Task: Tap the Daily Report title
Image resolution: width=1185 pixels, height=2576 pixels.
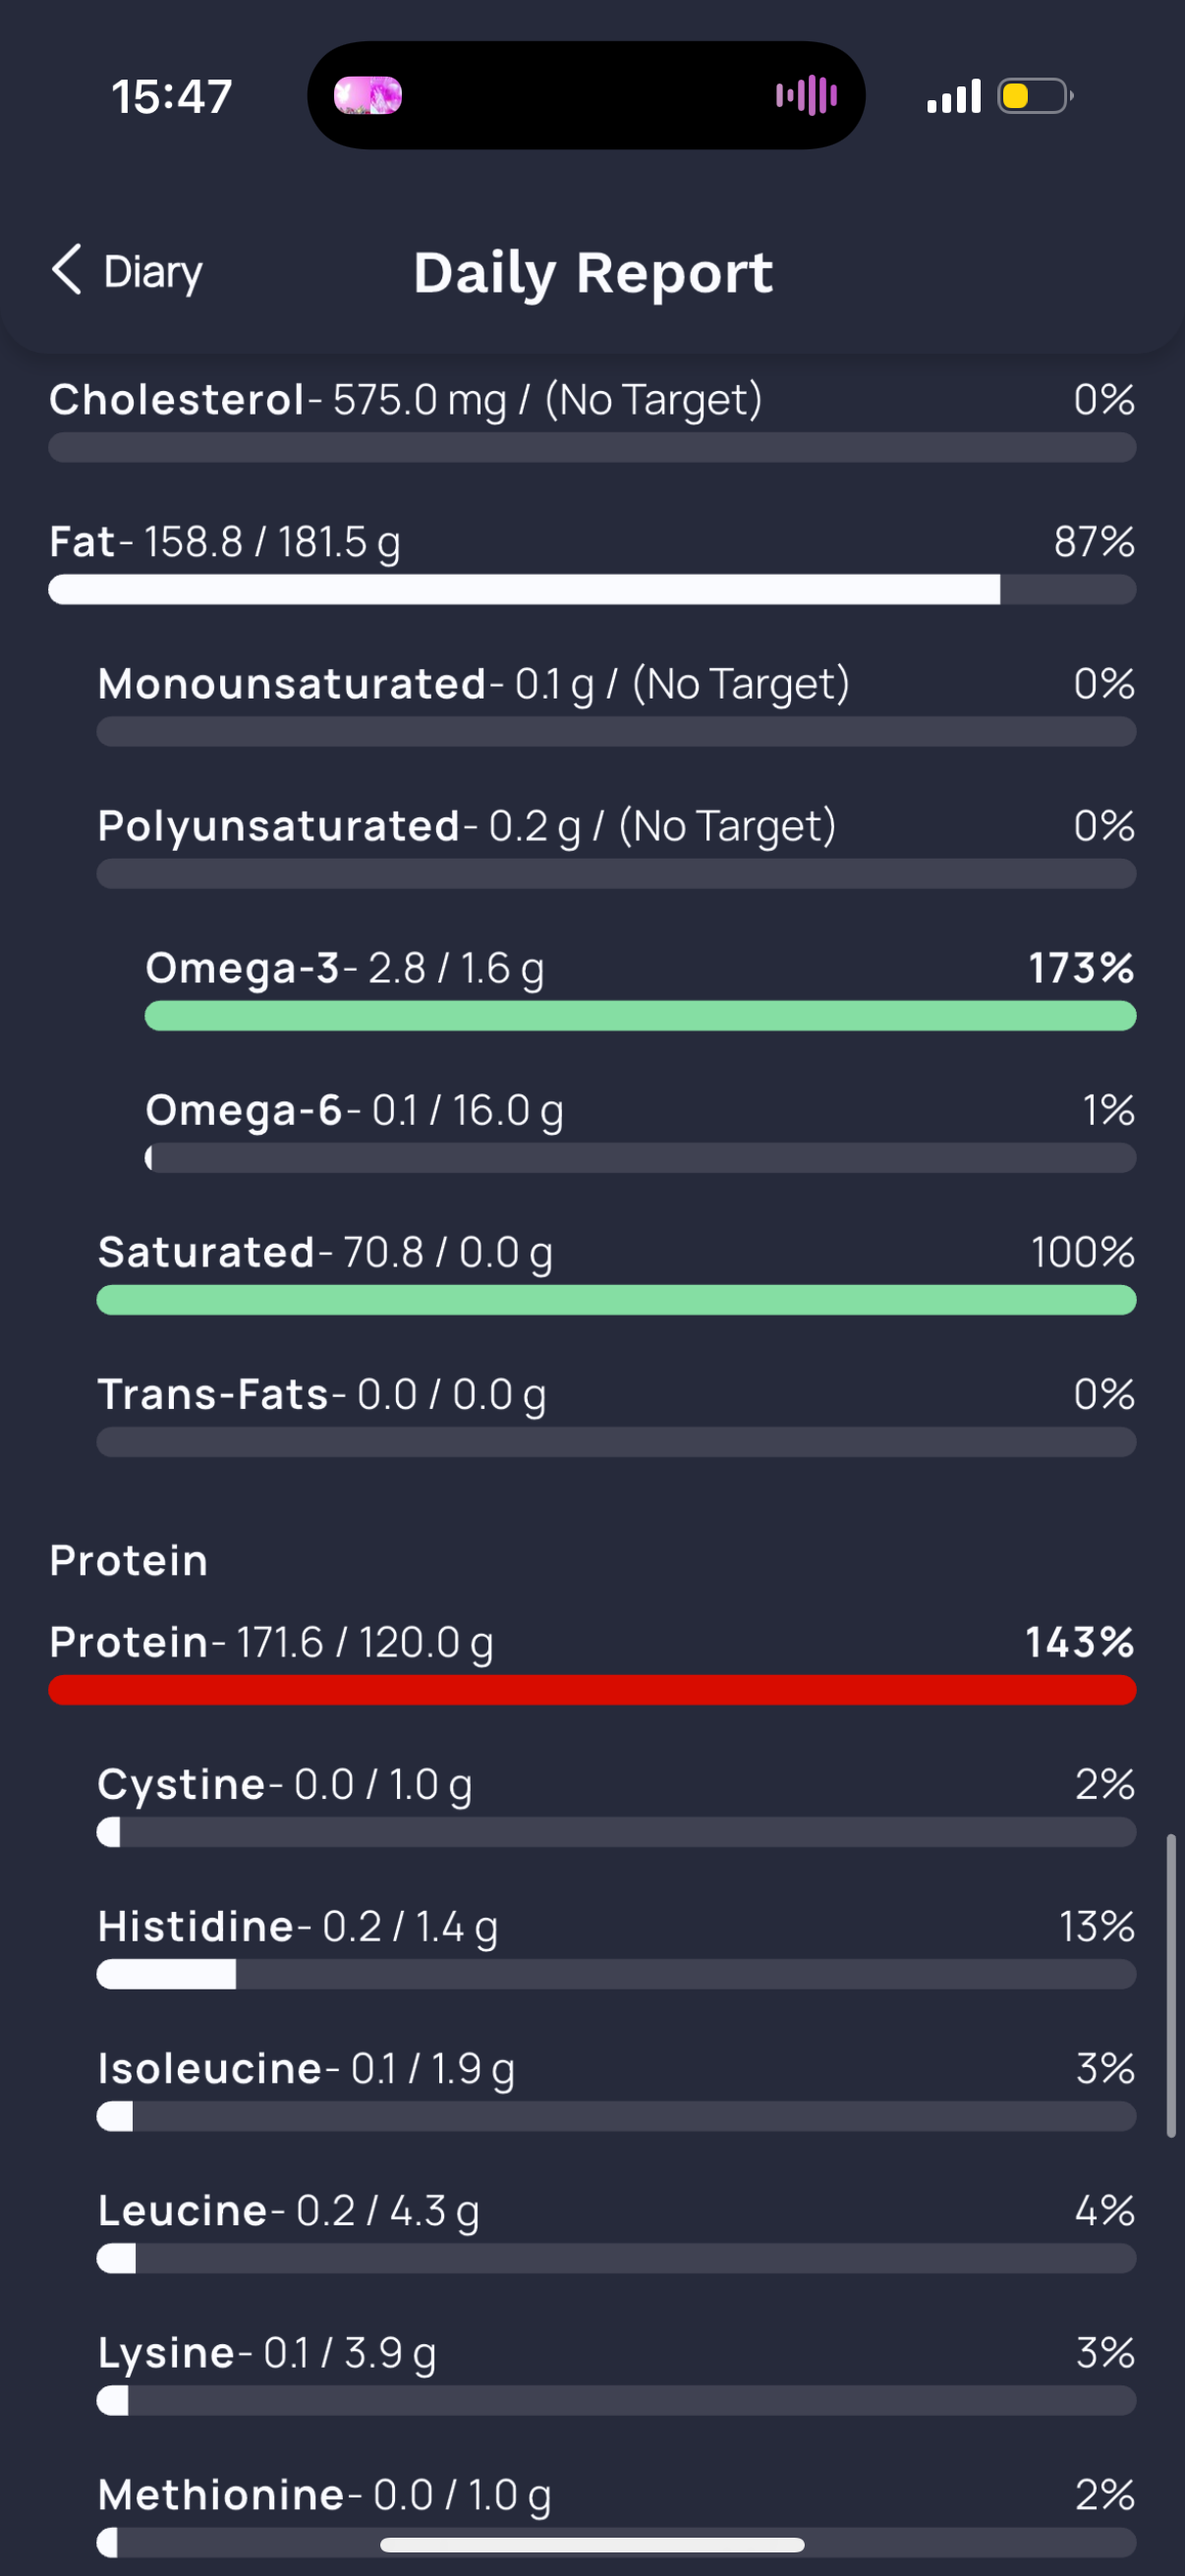Action: tap(593, 273)
